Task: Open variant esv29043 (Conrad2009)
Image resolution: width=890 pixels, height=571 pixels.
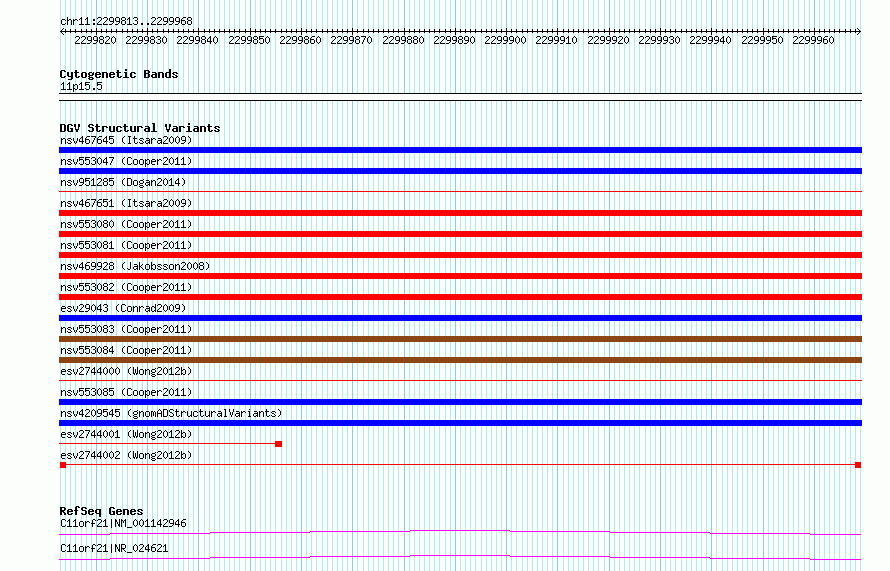Action: 123,308
